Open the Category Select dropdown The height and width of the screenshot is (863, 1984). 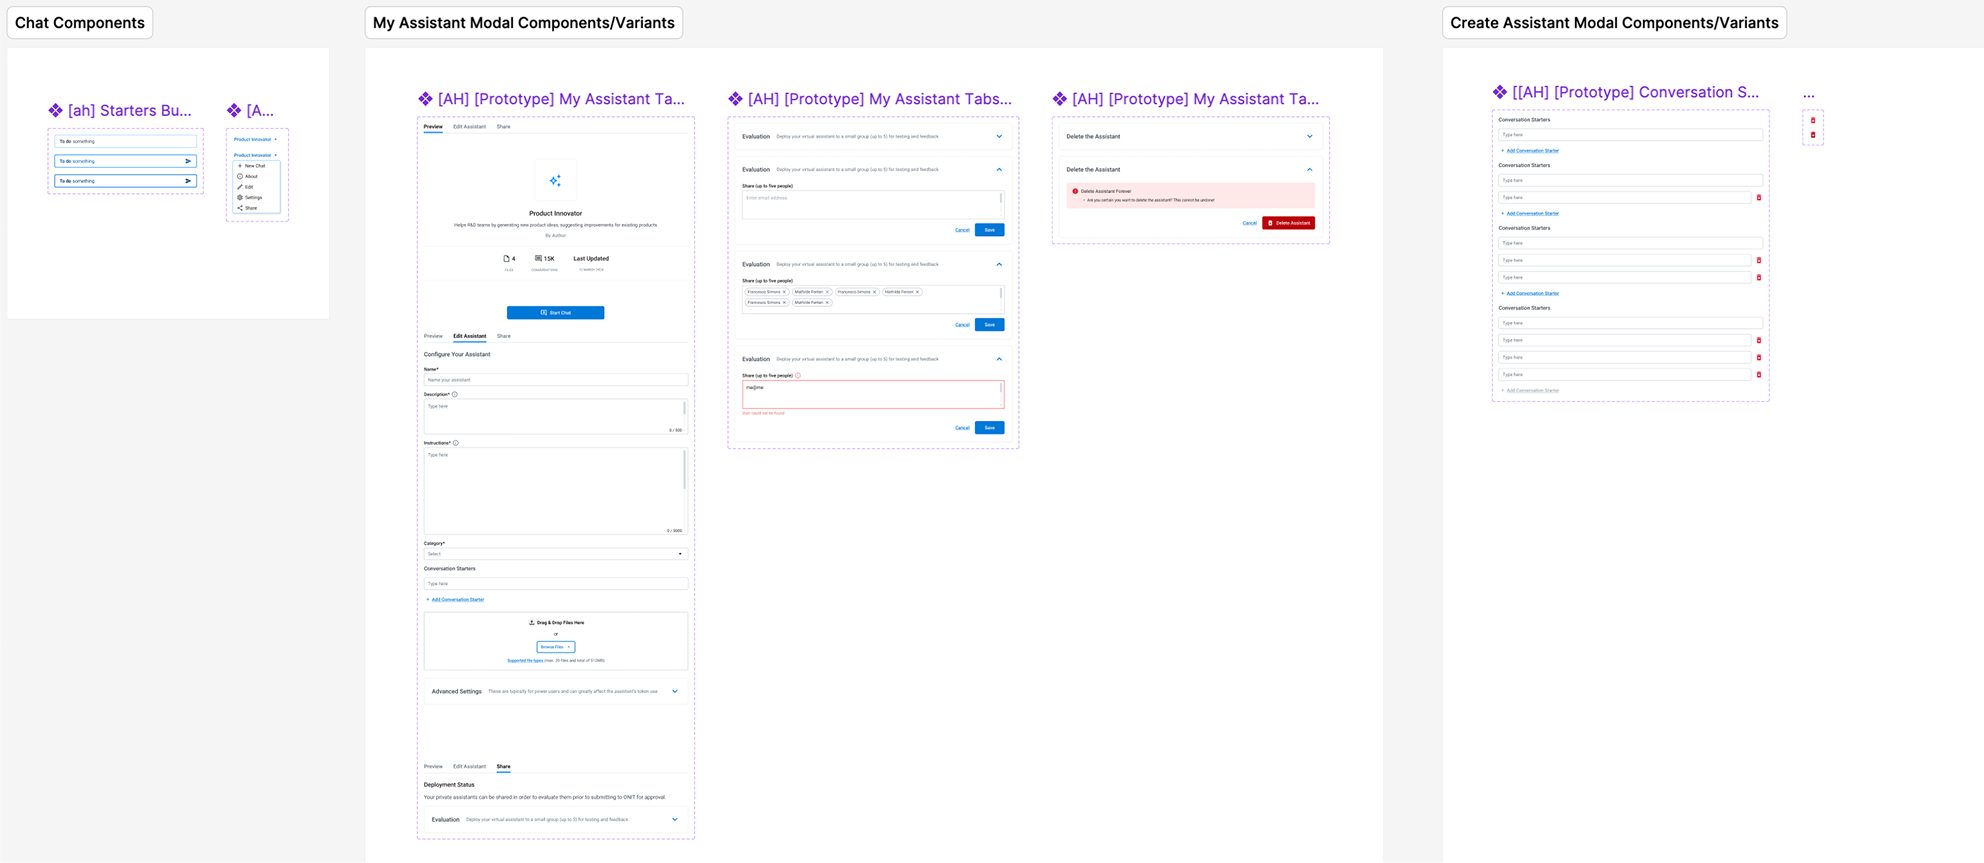tap(555, 554)
